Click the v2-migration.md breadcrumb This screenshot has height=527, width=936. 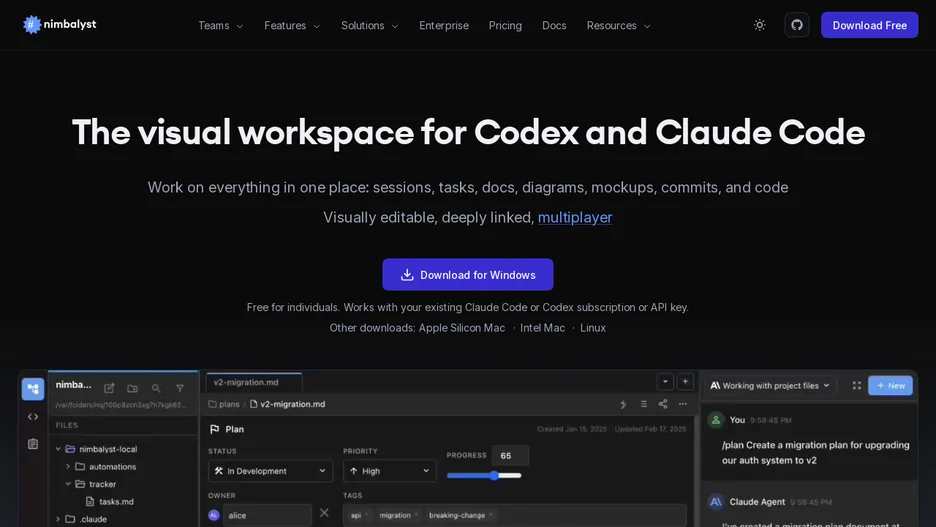click(288, 404)
